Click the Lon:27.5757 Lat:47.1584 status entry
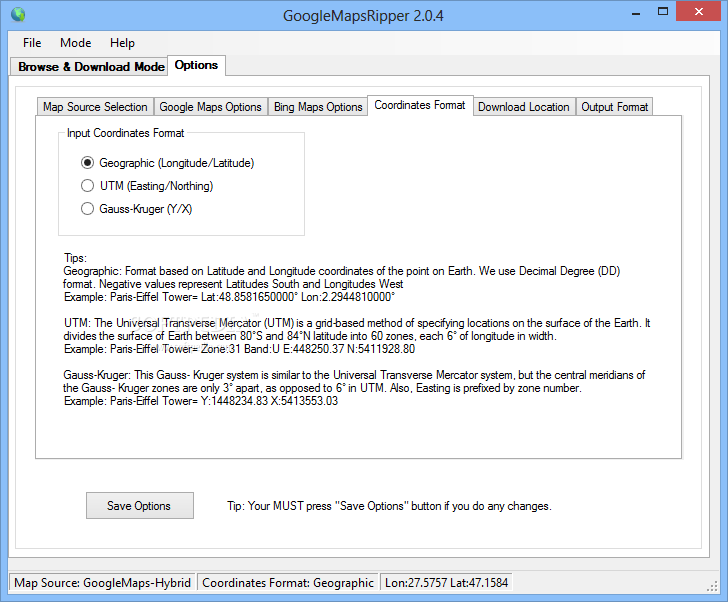 click(x=447, y=583)
